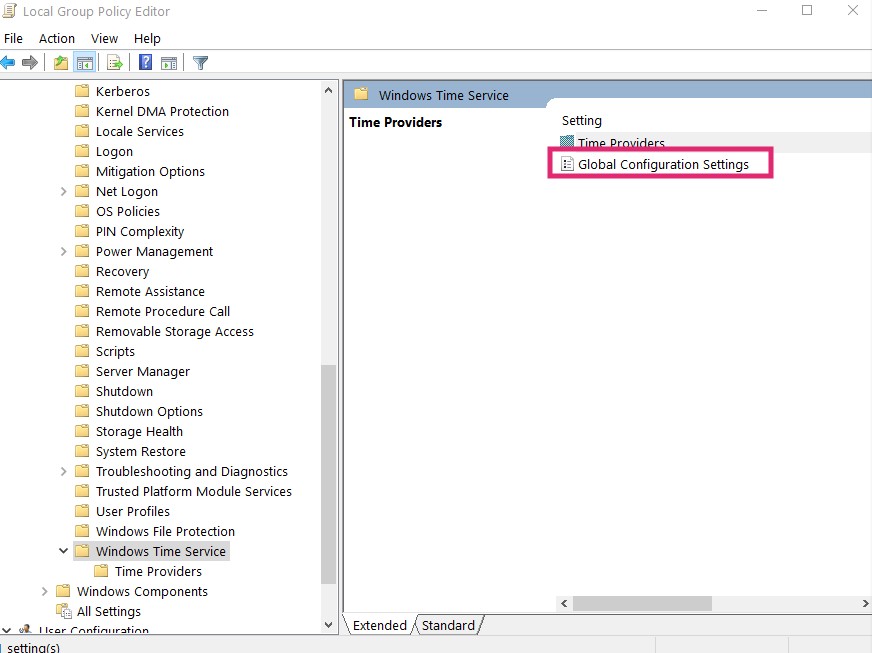This screenshot has width=872, height=653.
Task: Click the Export List toolbar icon
Action: [x=115, y=63]
